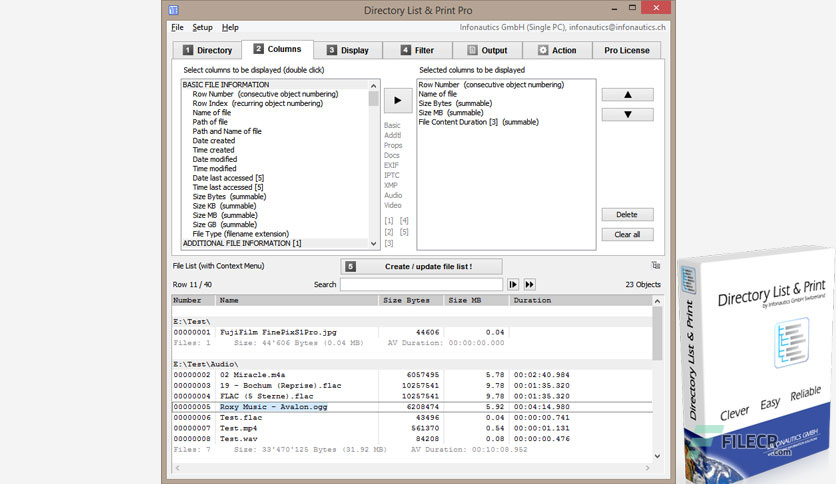Select 'Size MB (summable)' in selected columns
Viewport: 836px width, 484px height.
(x=451, y=113)
